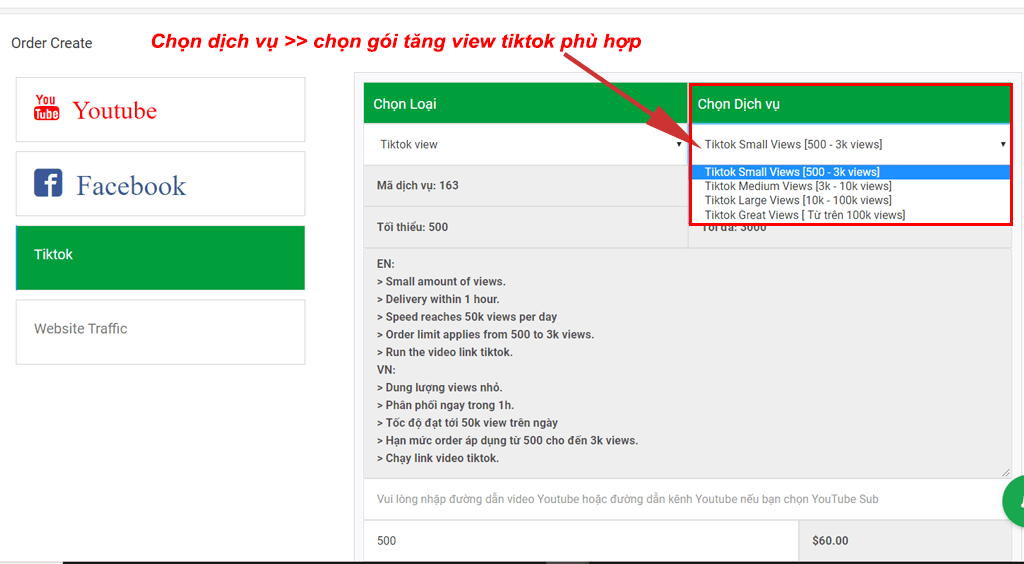The height and width of the screenshot is (564, 1024).
Task: Click the $60.00 price box
Action: 905,540
